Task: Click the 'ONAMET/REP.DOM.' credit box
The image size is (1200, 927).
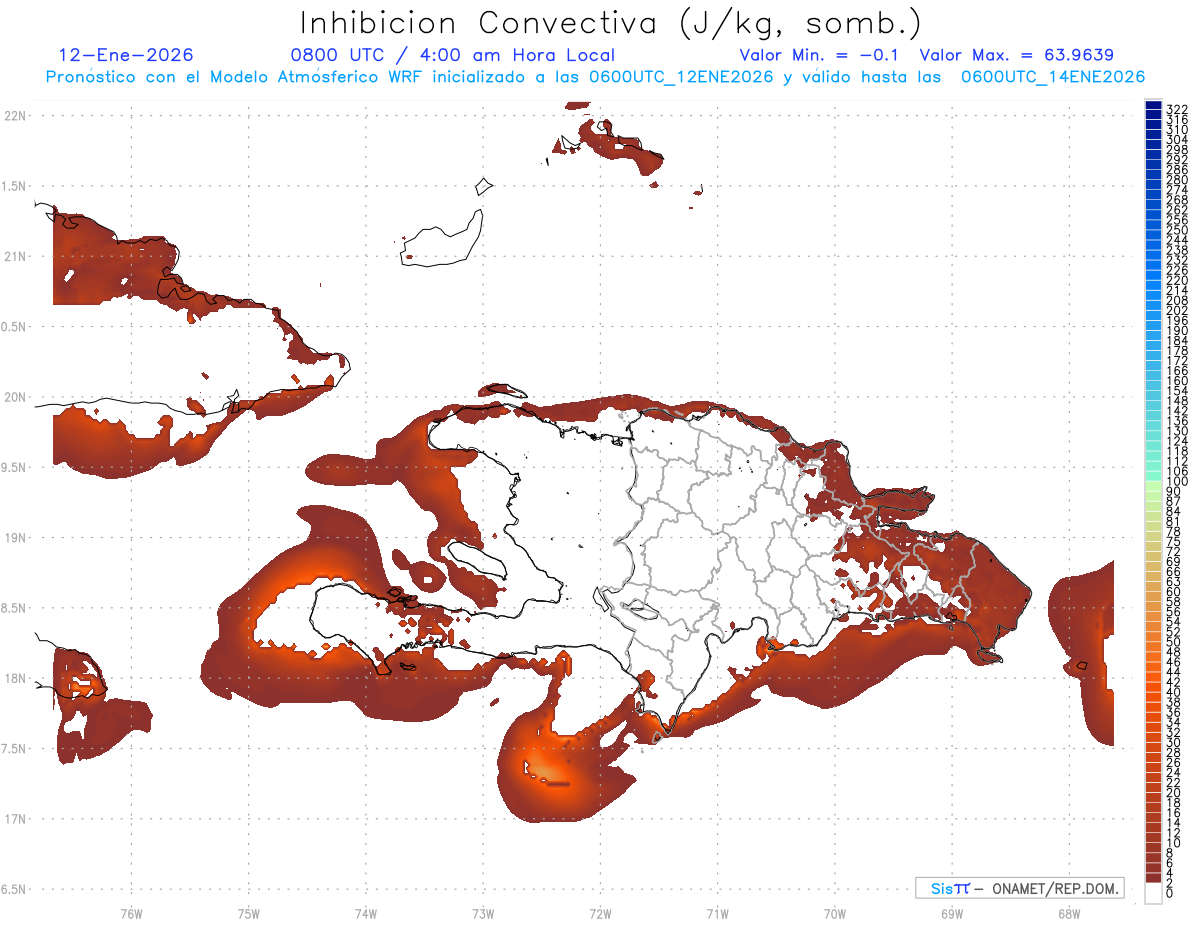Action: click(x=1020, y=888)
